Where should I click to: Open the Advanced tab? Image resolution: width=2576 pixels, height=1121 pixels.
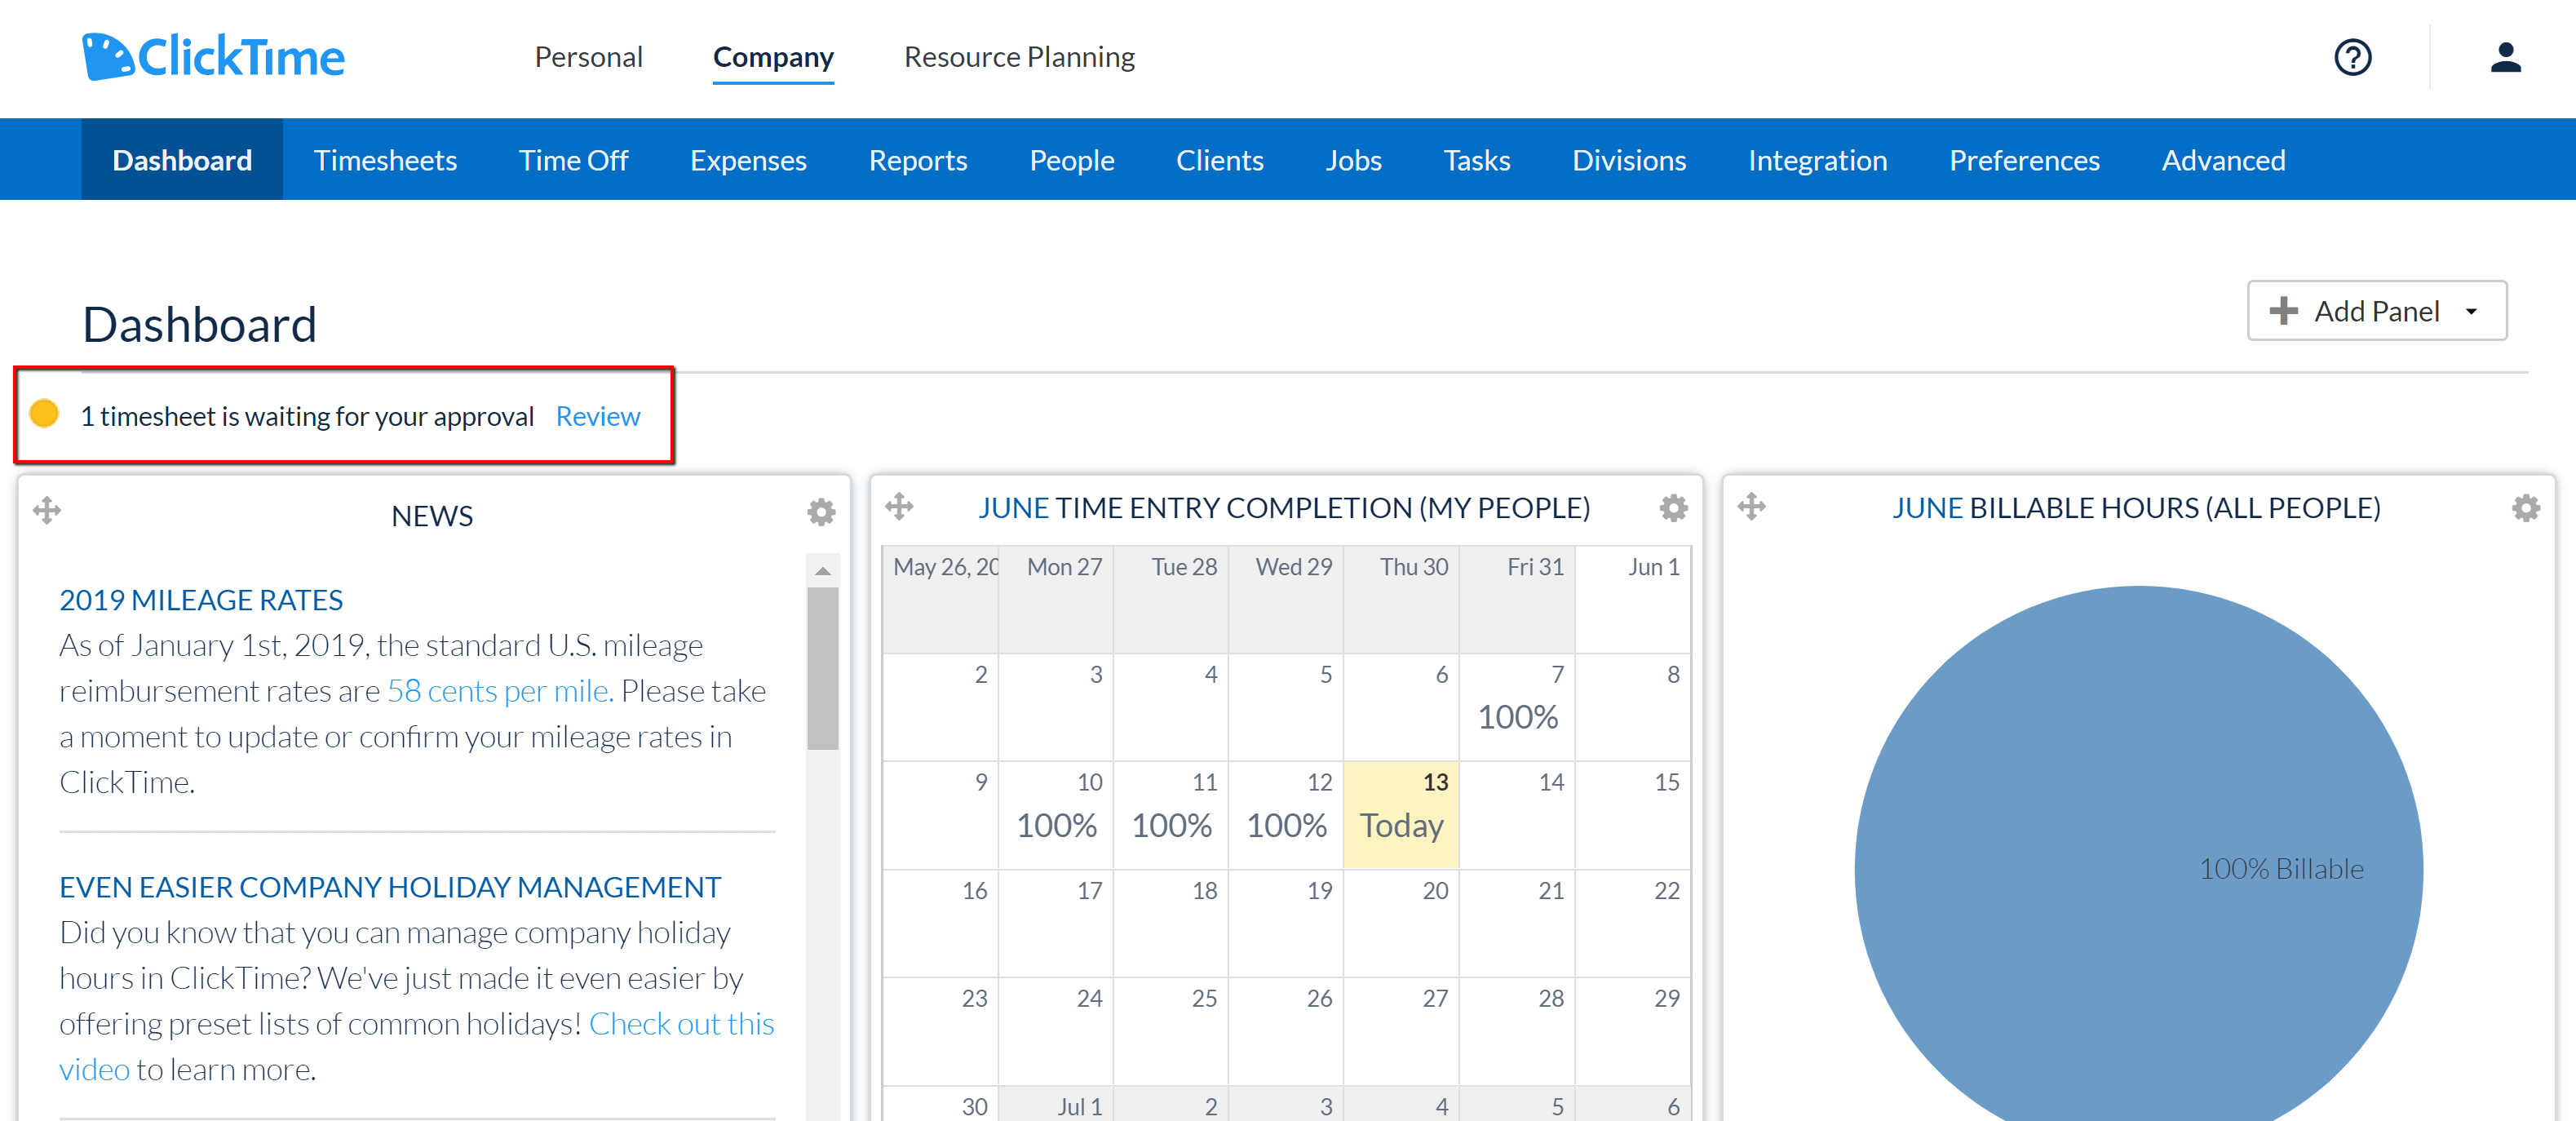(x=2223, y=160)
